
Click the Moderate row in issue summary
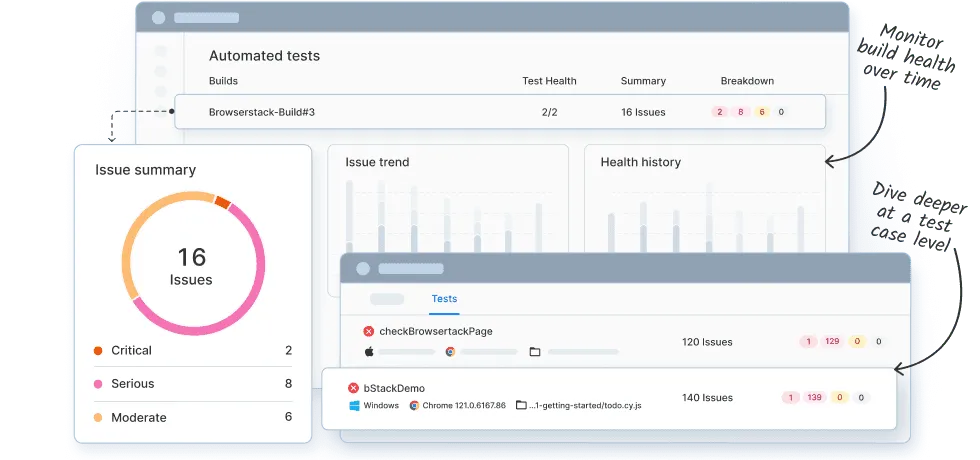(x=193, y=418)
